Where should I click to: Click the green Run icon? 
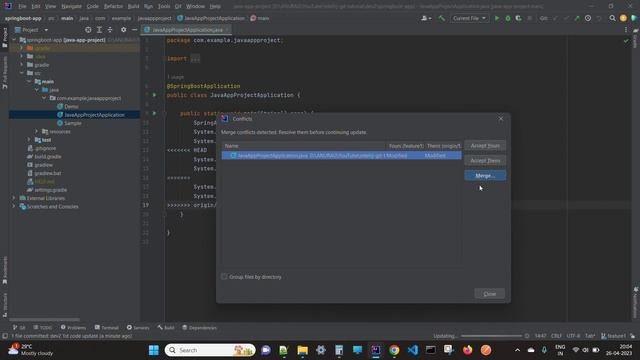(x=497, y=18)
